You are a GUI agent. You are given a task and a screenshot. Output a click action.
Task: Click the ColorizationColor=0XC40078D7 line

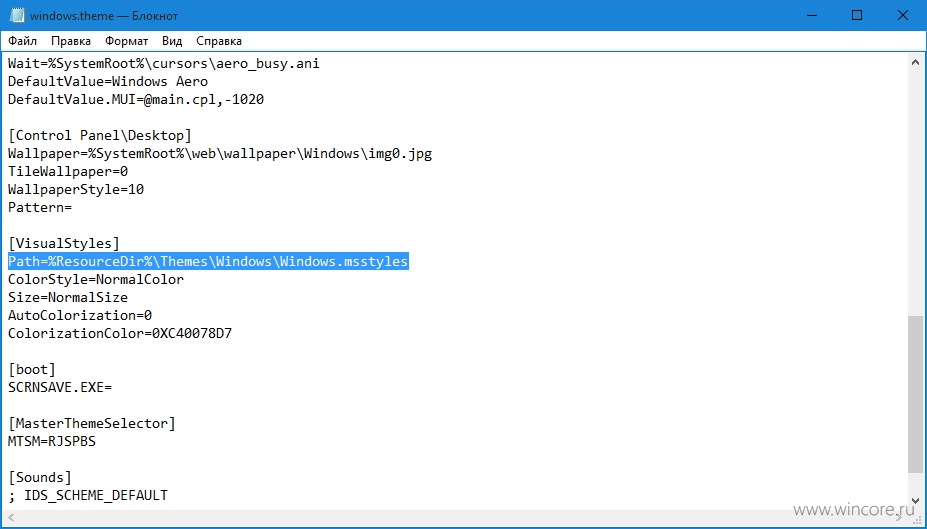click(120, 333)
